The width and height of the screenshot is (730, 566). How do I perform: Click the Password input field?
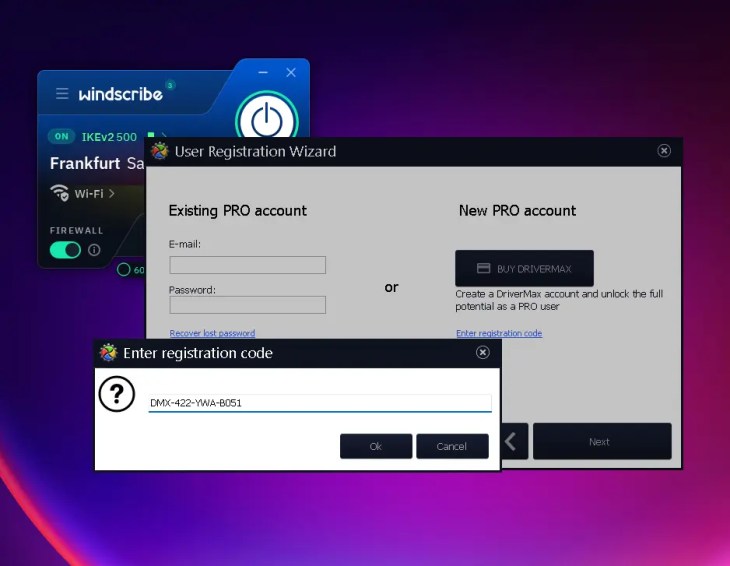coord(248,305)
